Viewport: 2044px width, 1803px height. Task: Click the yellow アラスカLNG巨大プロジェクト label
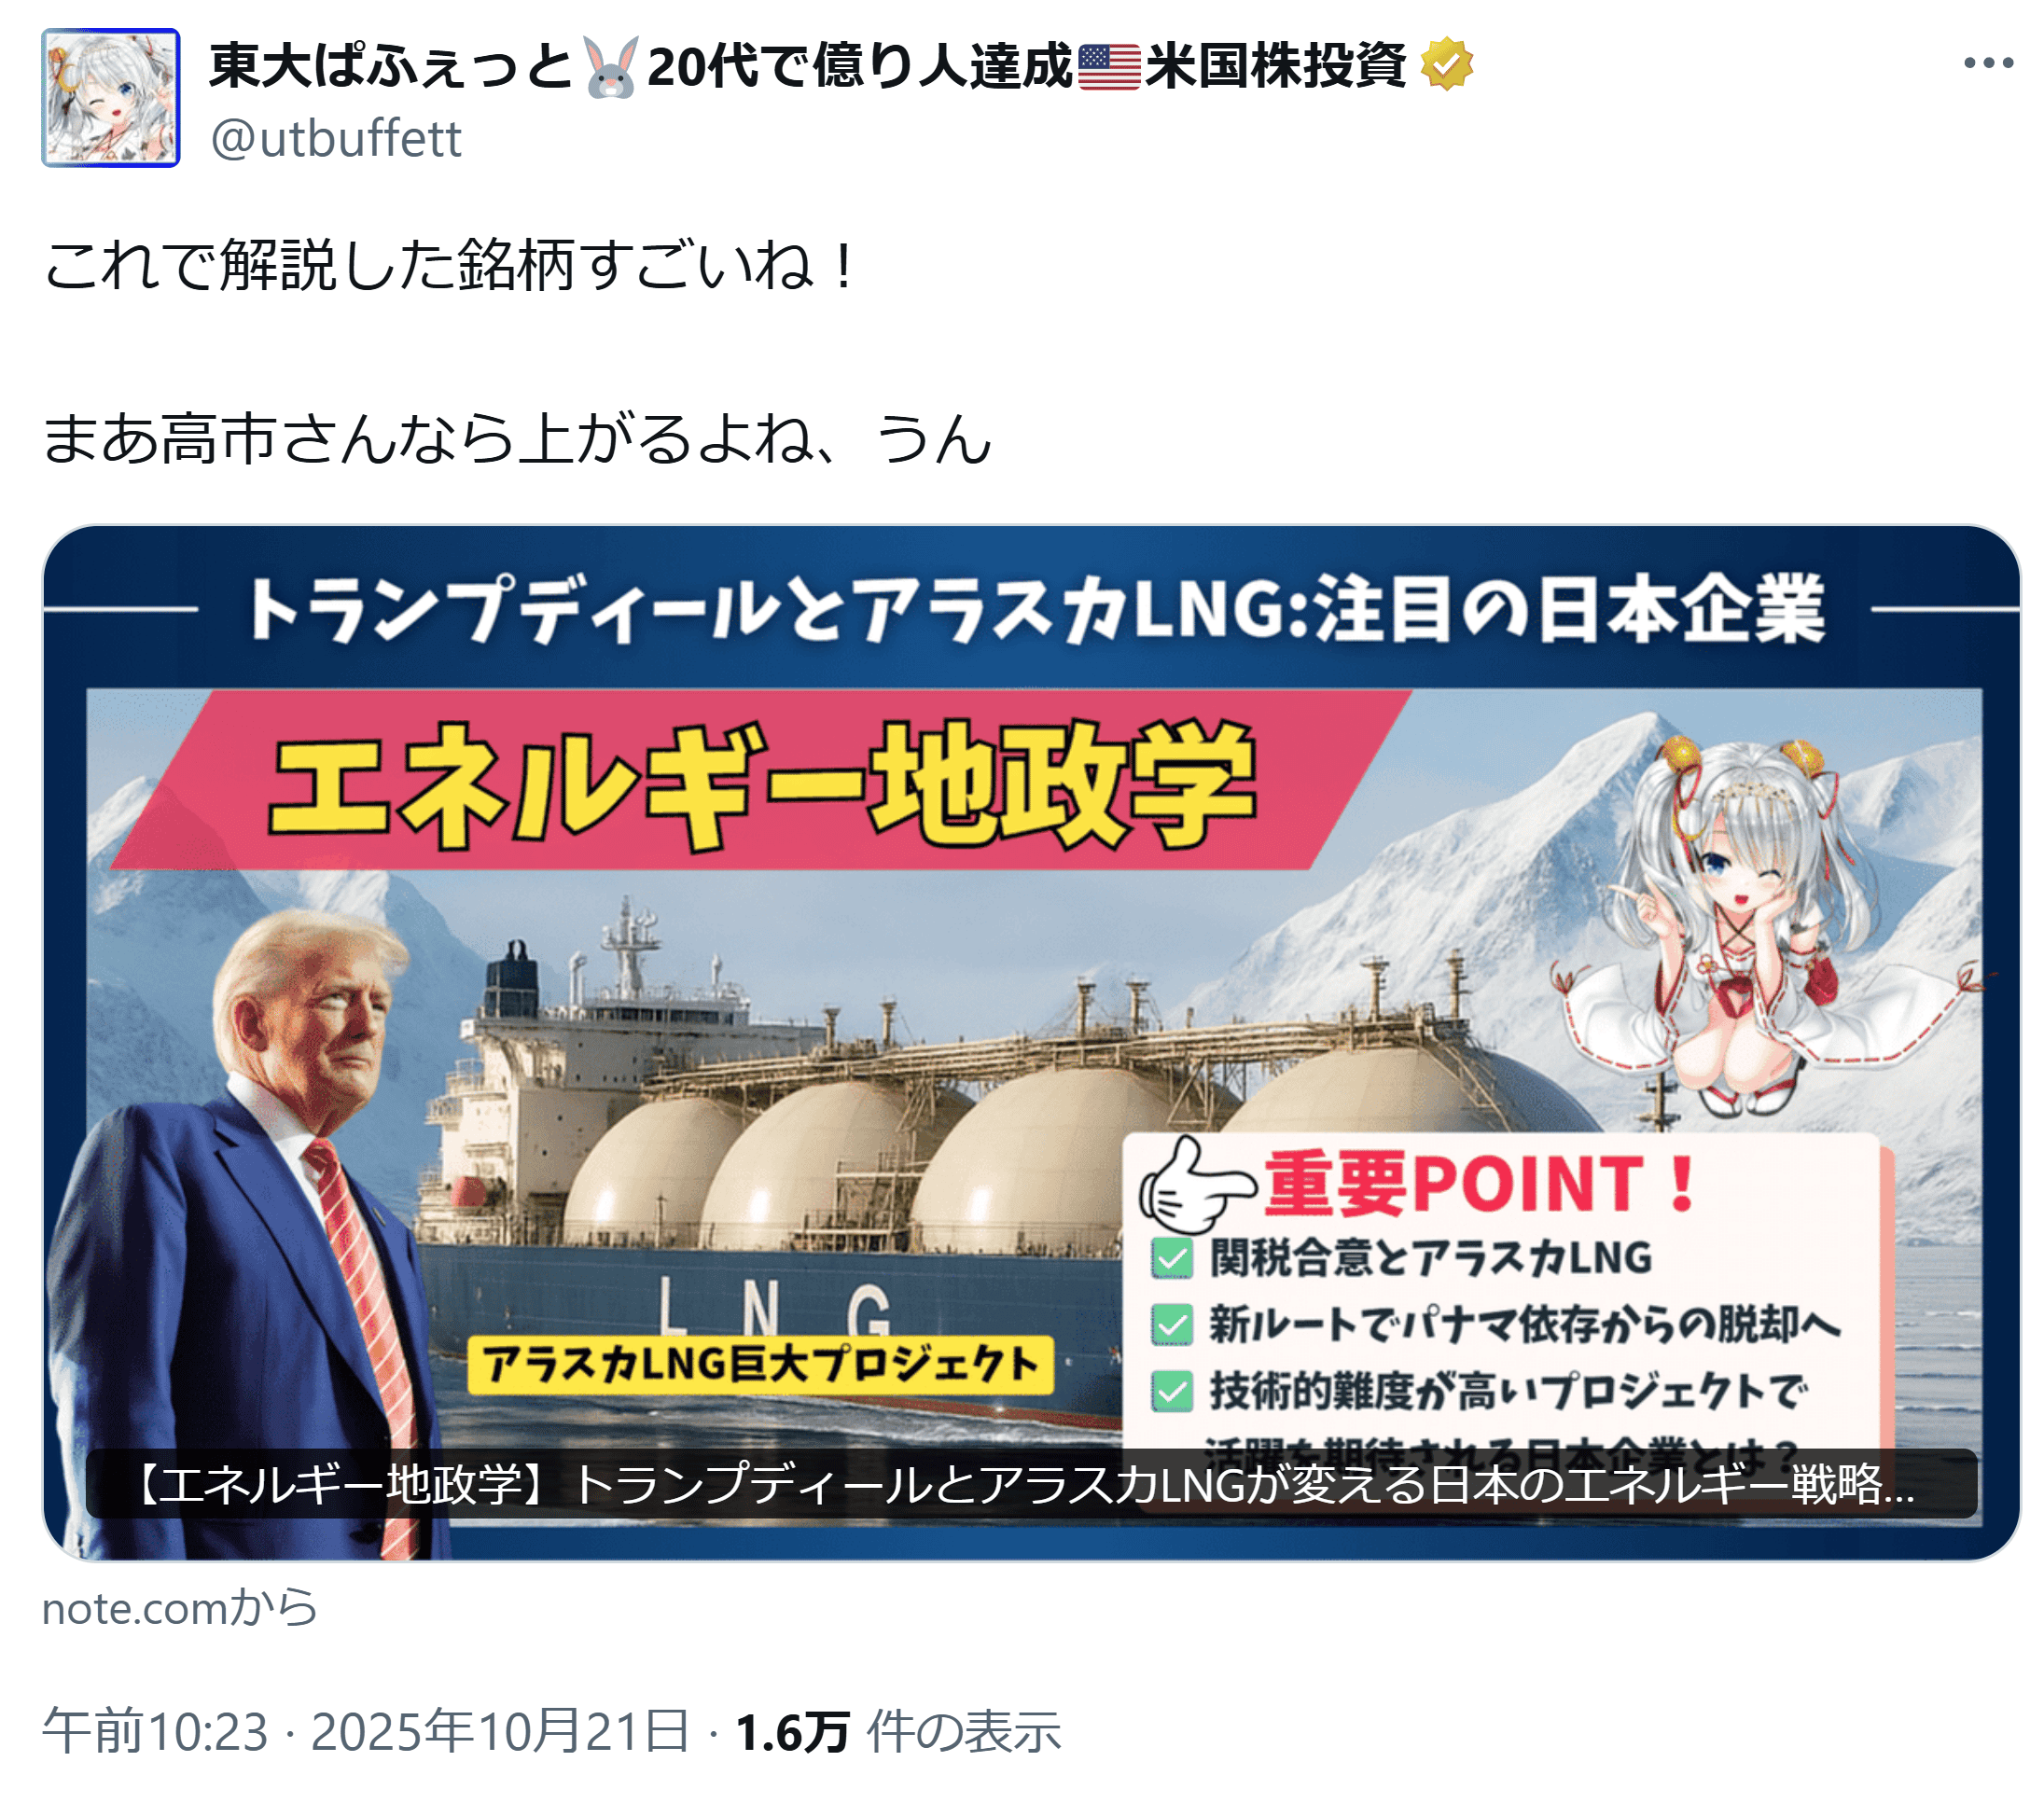[761, 1364]
